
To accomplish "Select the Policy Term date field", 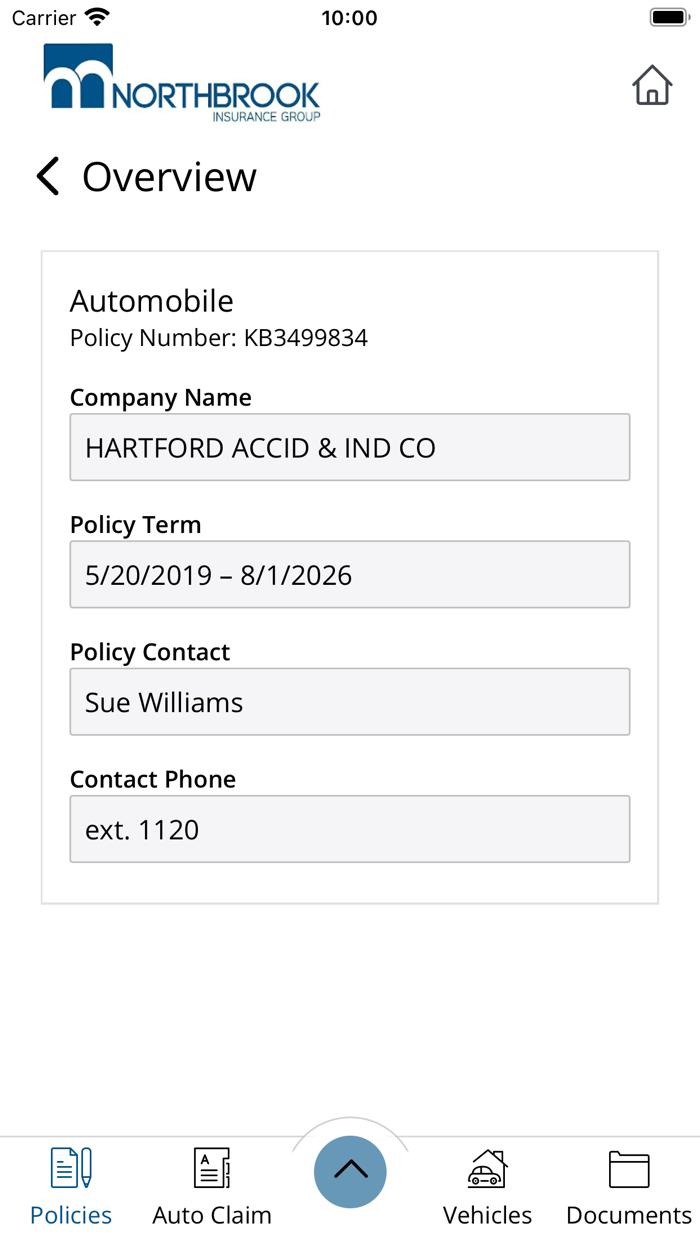I will click(x=350, y=574).
